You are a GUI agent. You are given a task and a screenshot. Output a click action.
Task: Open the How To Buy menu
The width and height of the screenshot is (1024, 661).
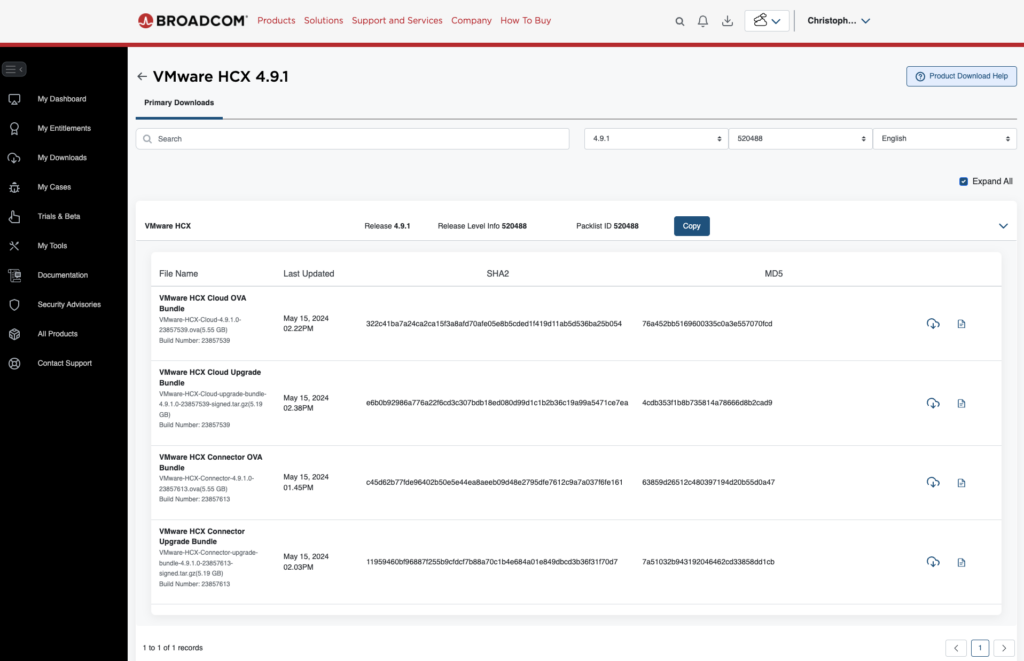pos(526,21)
